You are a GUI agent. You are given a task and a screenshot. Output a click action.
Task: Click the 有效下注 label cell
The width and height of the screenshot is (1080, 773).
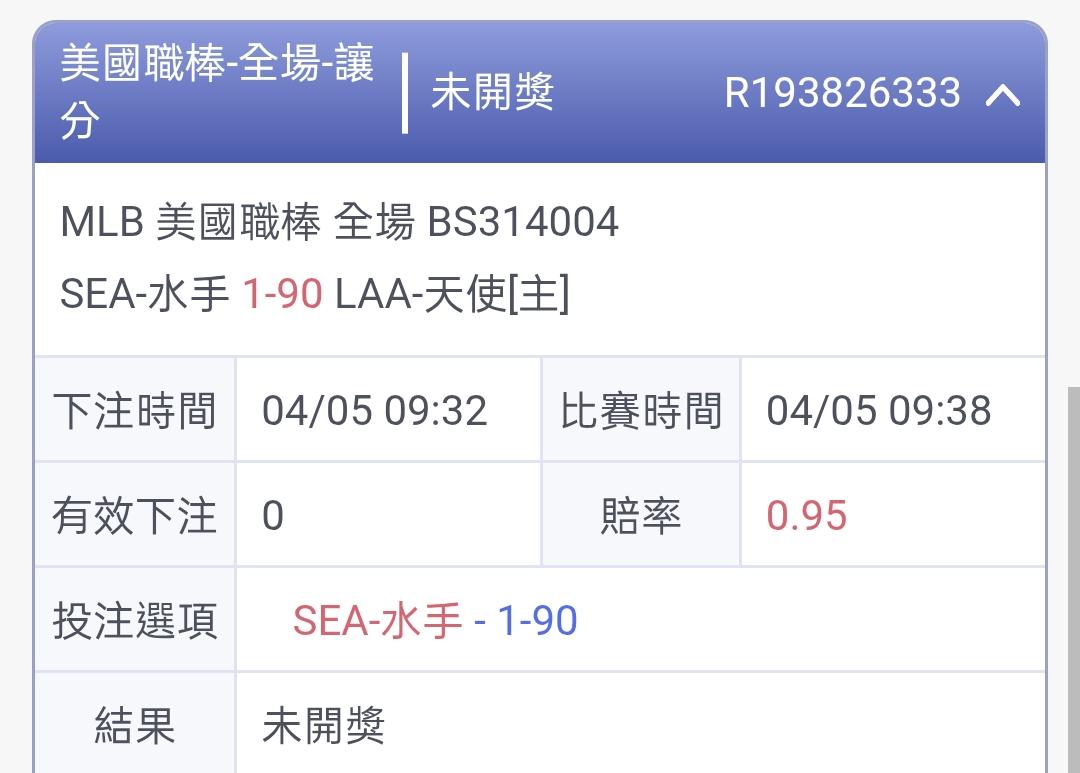pyautogui.click(x=135, y=516)
